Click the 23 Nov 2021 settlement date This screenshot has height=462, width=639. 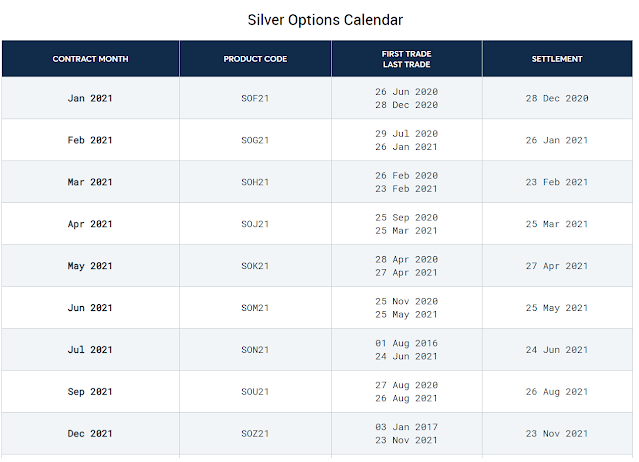pyautogui.click(x=557, y=434)
